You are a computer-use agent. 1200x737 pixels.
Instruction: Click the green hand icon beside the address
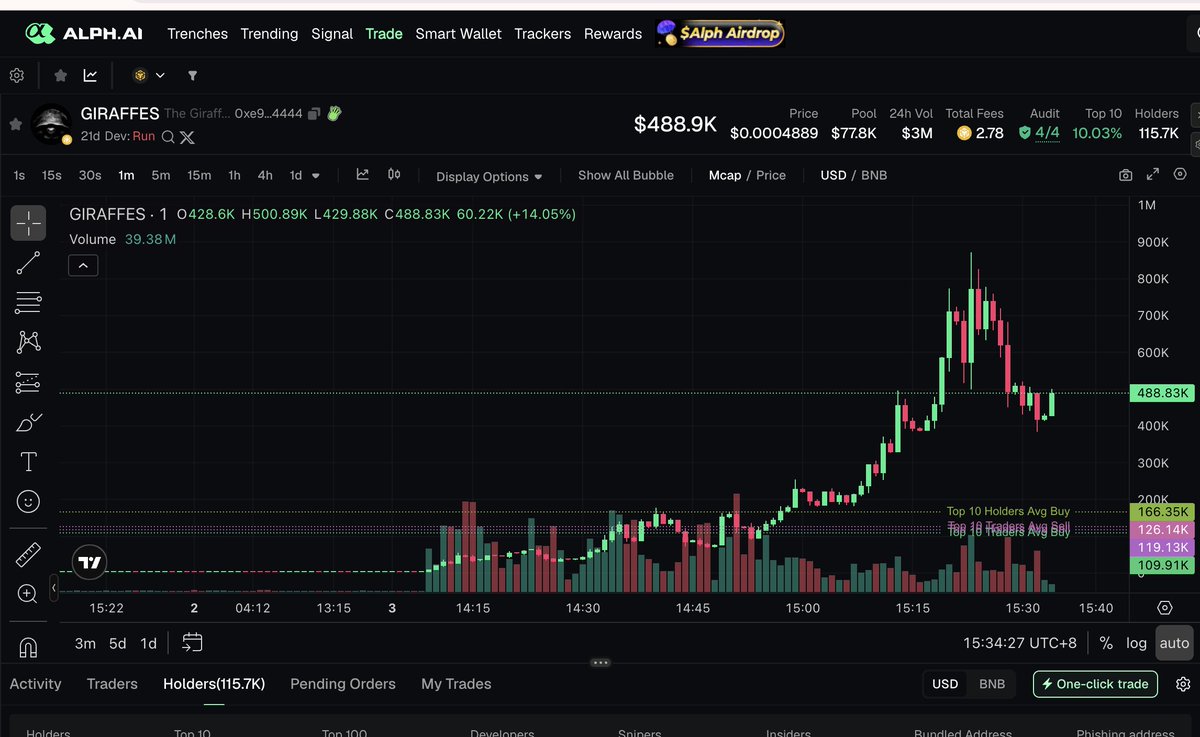[334, 113]
